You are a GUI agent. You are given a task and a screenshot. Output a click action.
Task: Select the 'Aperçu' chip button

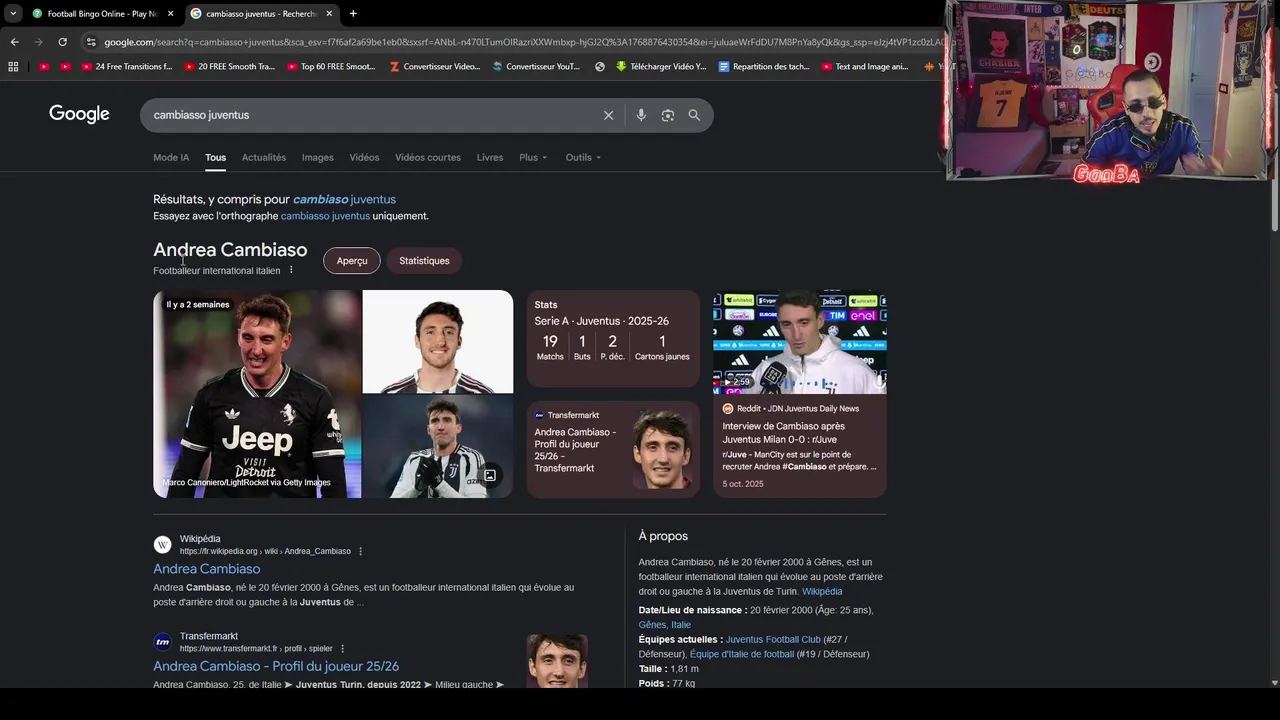click(x=352, y=260)
